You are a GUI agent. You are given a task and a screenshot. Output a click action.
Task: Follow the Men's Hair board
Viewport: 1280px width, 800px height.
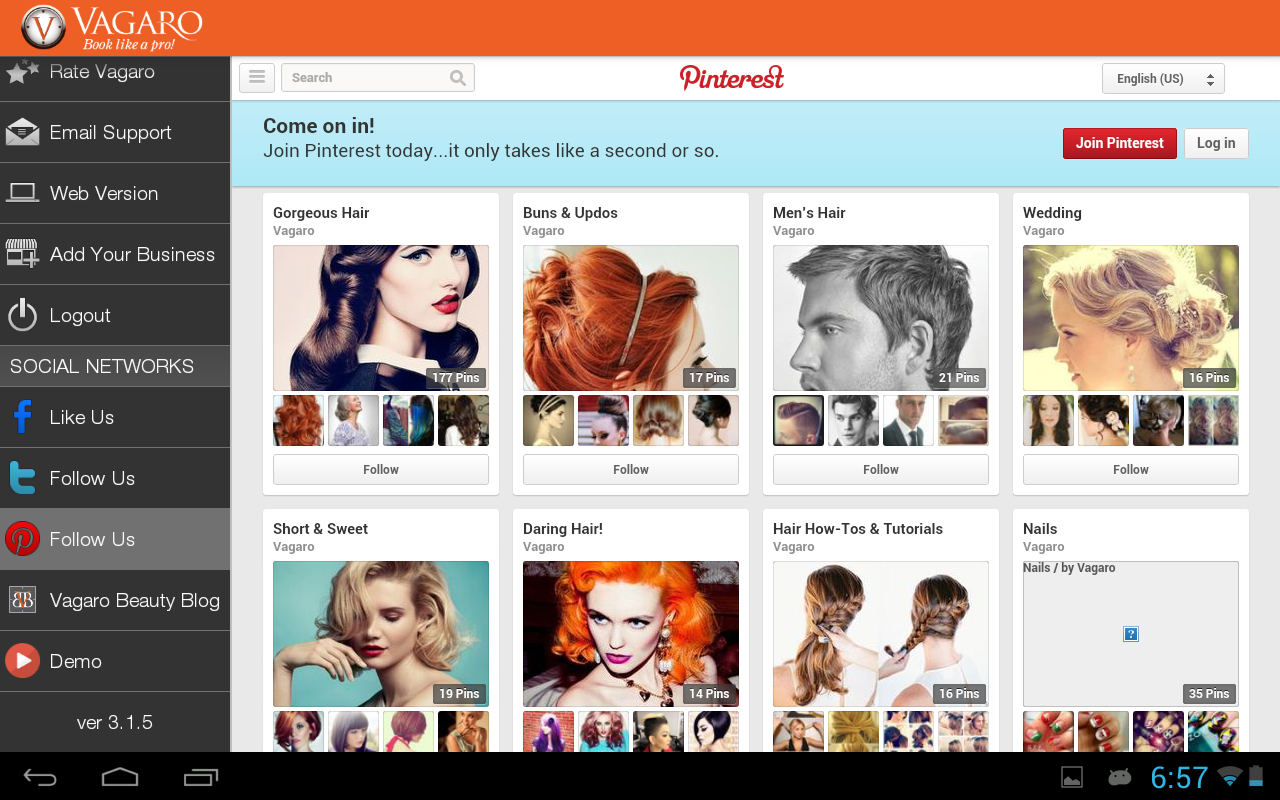coord(881,469)
